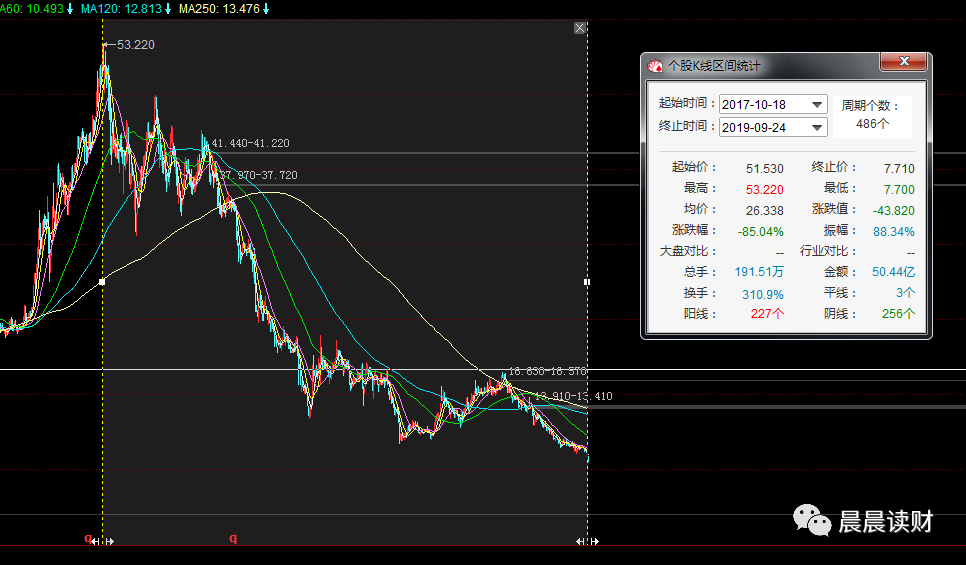This screenshot has height=565, width=966.
Task: Click the 金额 value 50.44亿
Action: click(893, 272)
